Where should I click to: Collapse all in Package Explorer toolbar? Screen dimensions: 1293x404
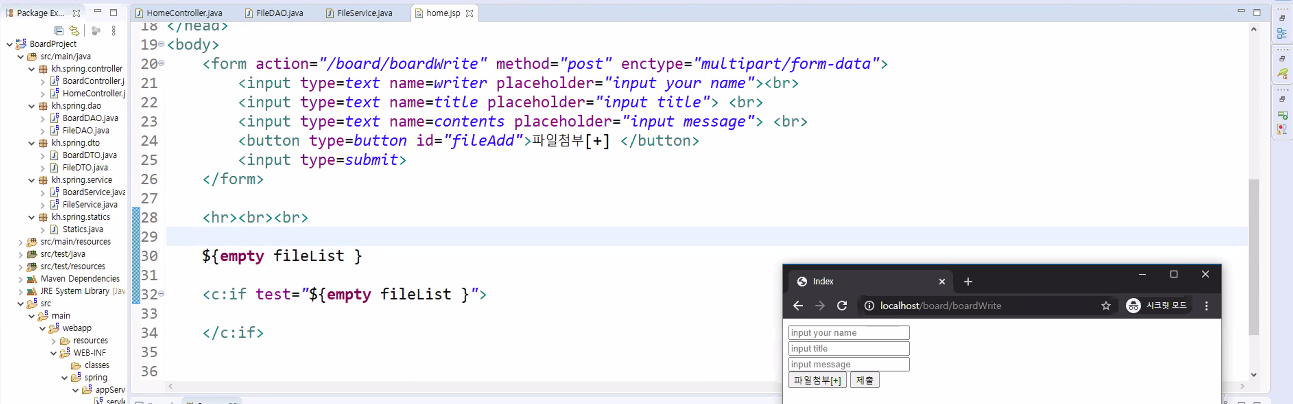click(59, 30)
